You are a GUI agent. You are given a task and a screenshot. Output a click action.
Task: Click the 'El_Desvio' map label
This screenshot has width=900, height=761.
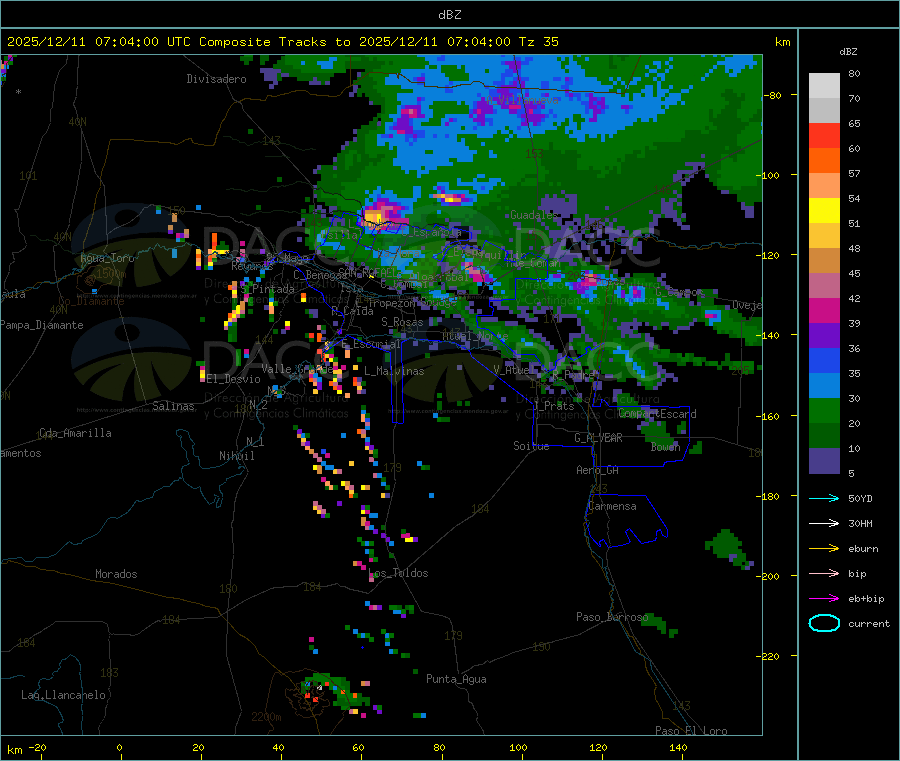[x=233, y=379]
